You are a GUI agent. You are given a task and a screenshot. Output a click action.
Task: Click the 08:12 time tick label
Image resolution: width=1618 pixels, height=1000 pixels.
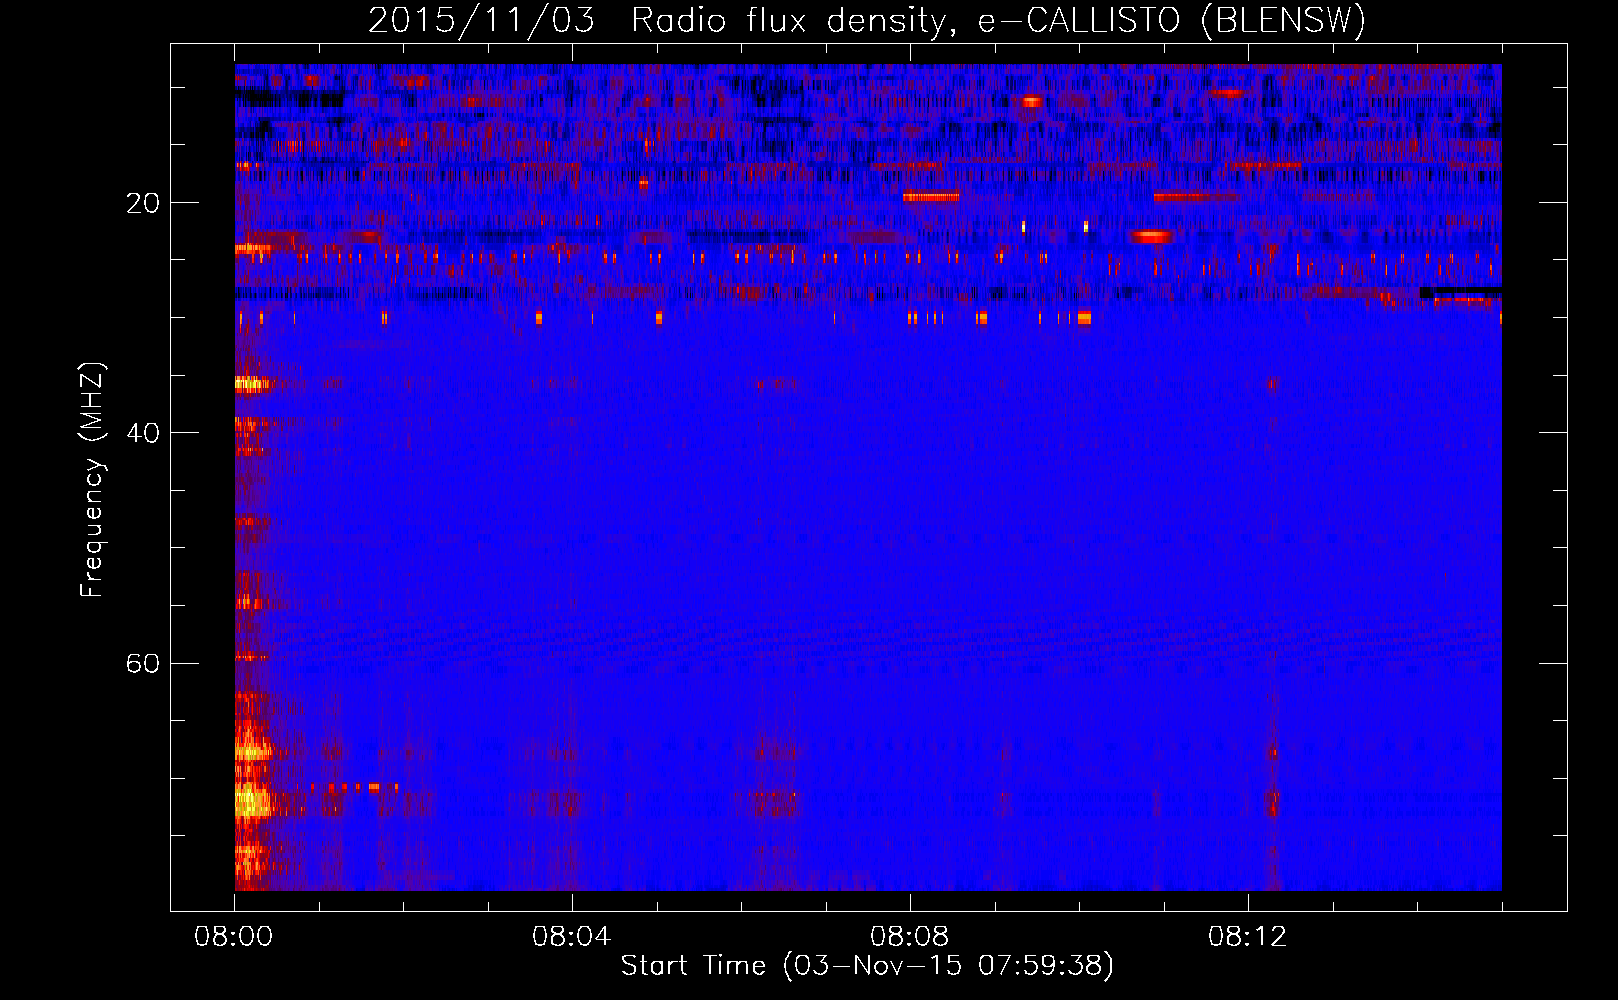1248,937
